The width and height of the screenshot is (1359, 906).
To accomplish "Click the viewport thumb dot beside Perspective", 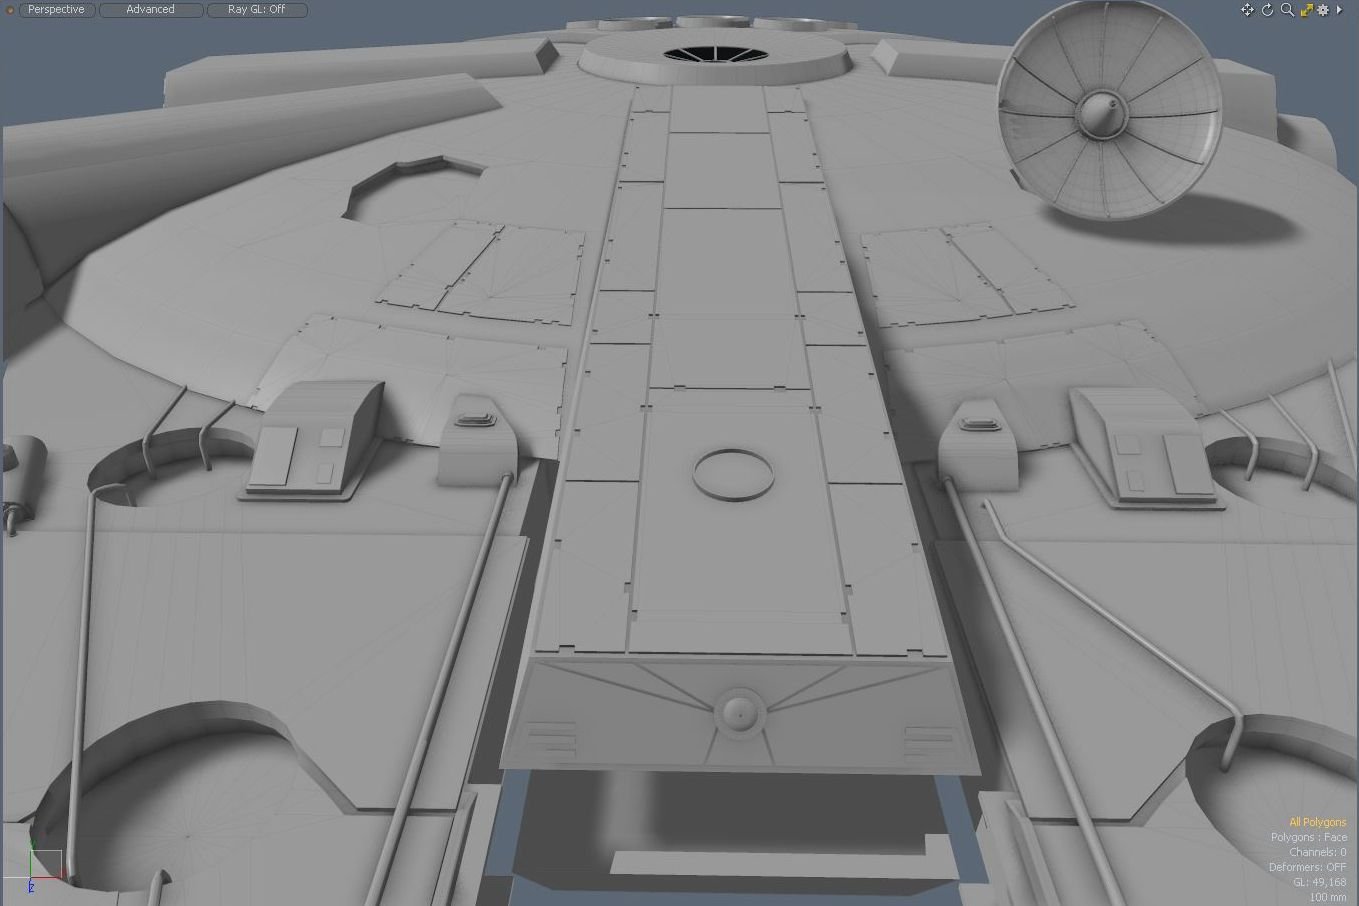I will (10, 10).
